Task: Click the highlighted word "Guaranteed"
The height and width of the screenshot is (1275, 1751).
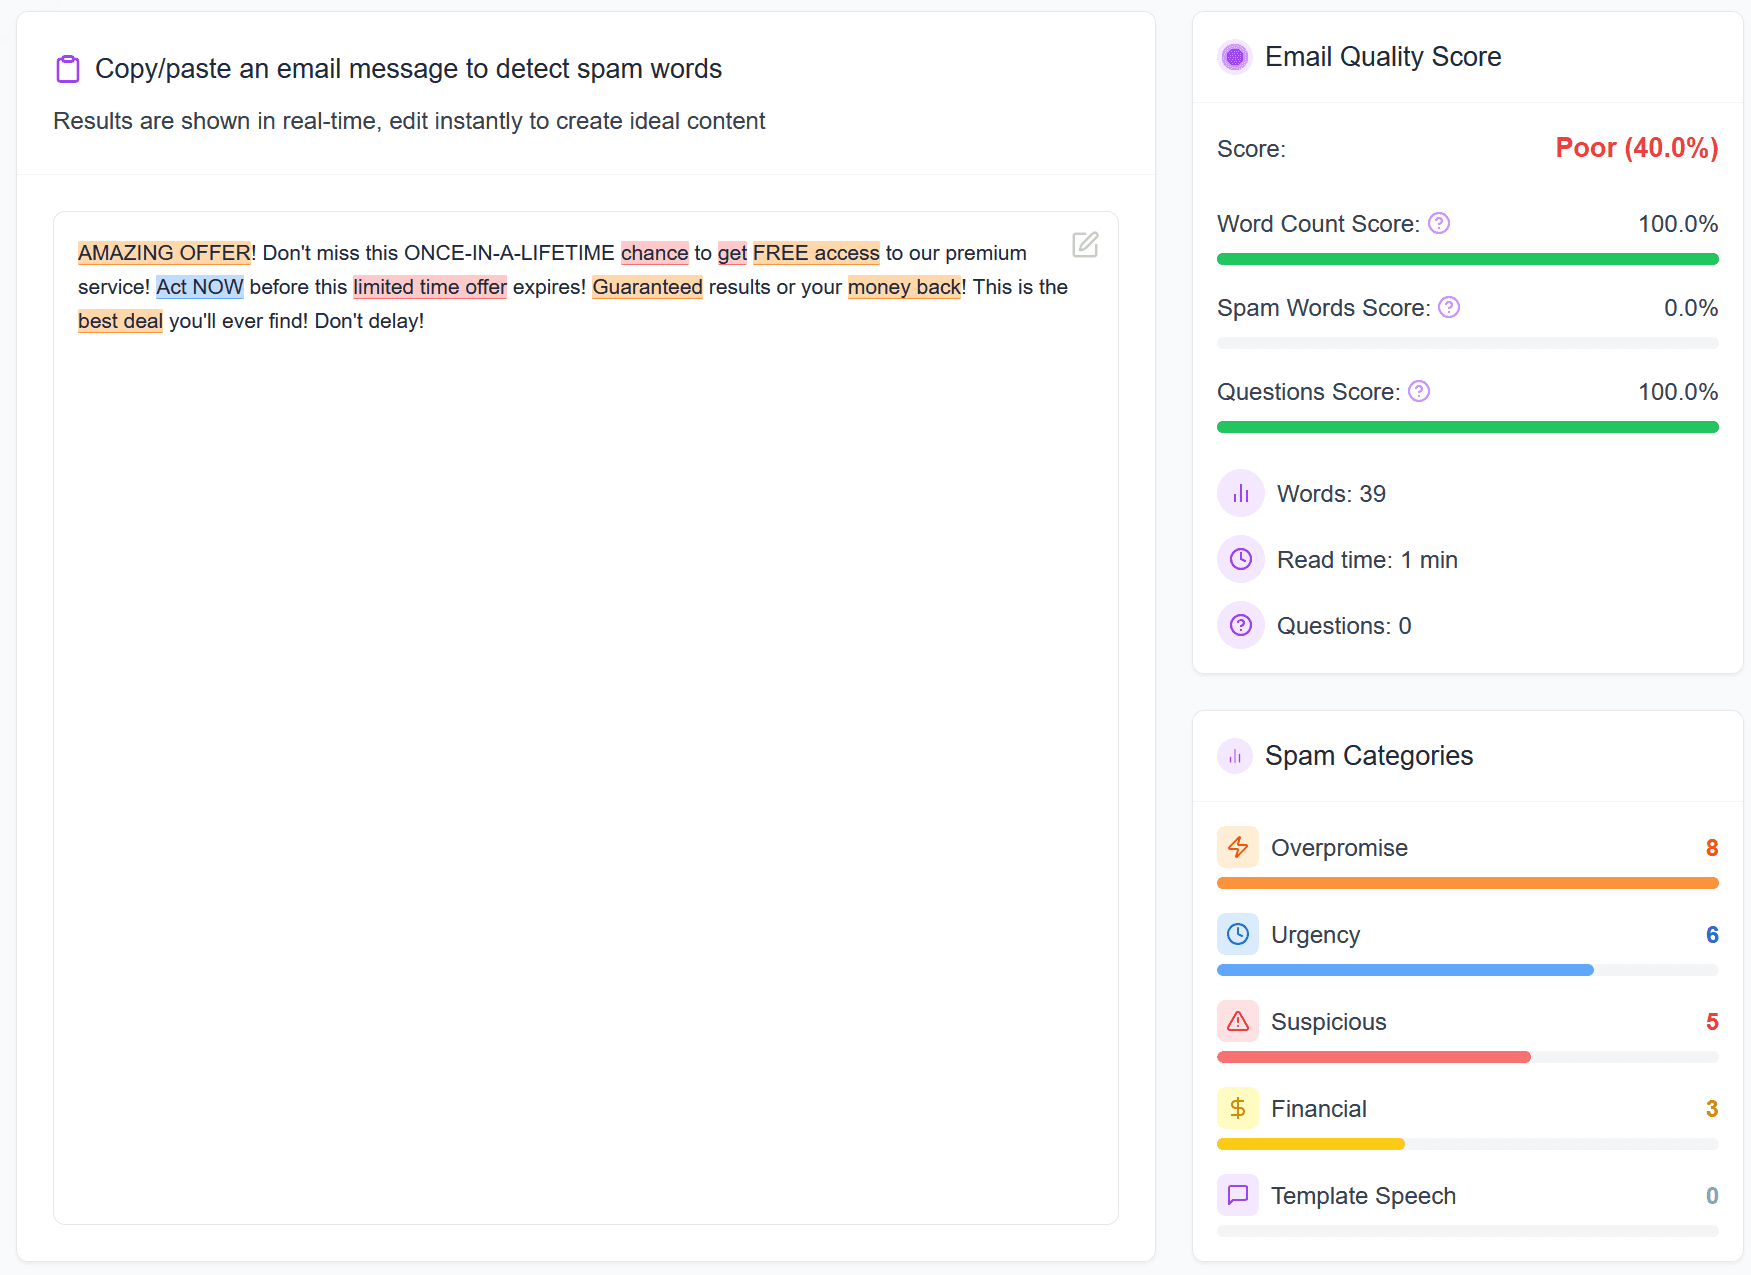Action: pos(648,287)
